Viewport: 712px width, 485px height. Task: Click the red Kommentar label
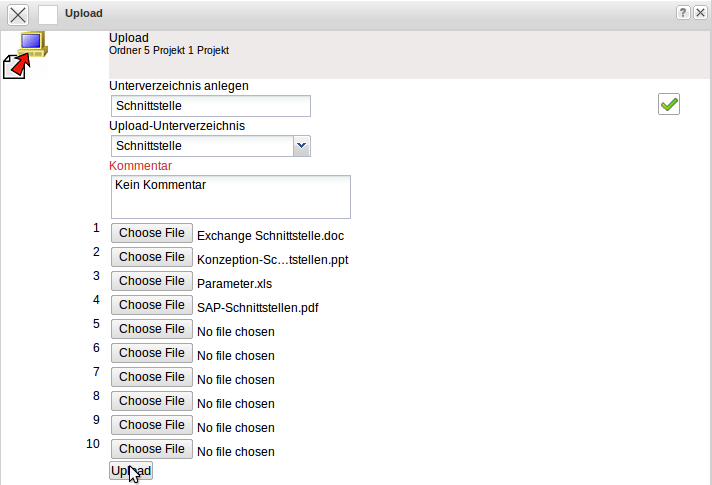(140, 165)
